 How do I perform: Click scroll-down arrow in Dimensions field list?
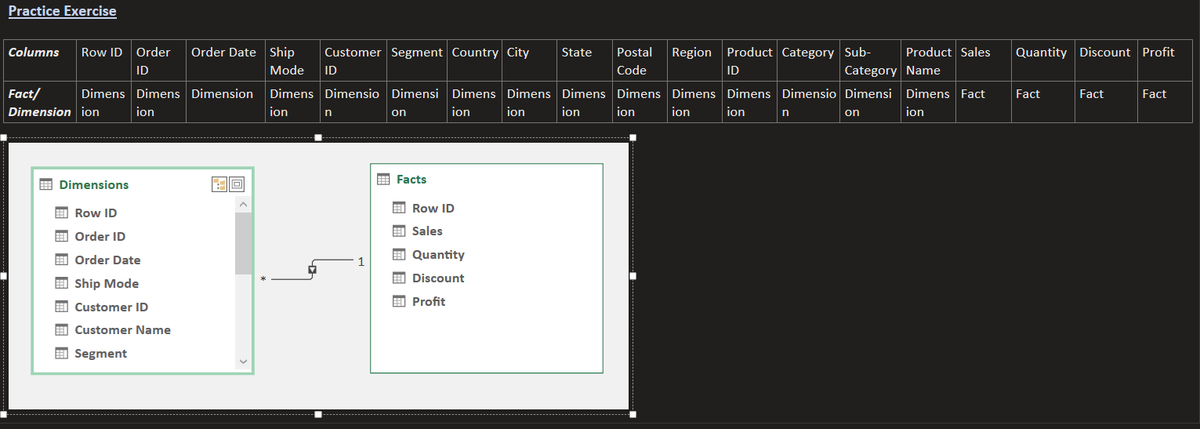click(x=242, y=362)
